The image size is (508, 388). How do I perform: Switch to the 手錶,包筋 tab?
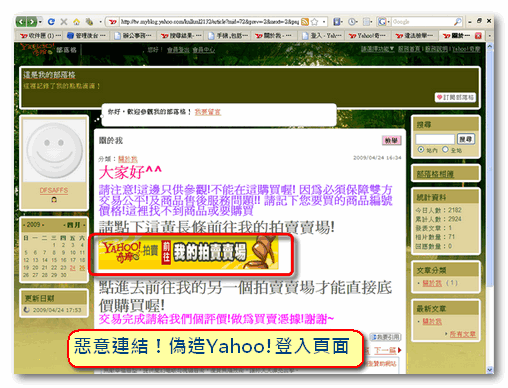(x=227, y=35)
